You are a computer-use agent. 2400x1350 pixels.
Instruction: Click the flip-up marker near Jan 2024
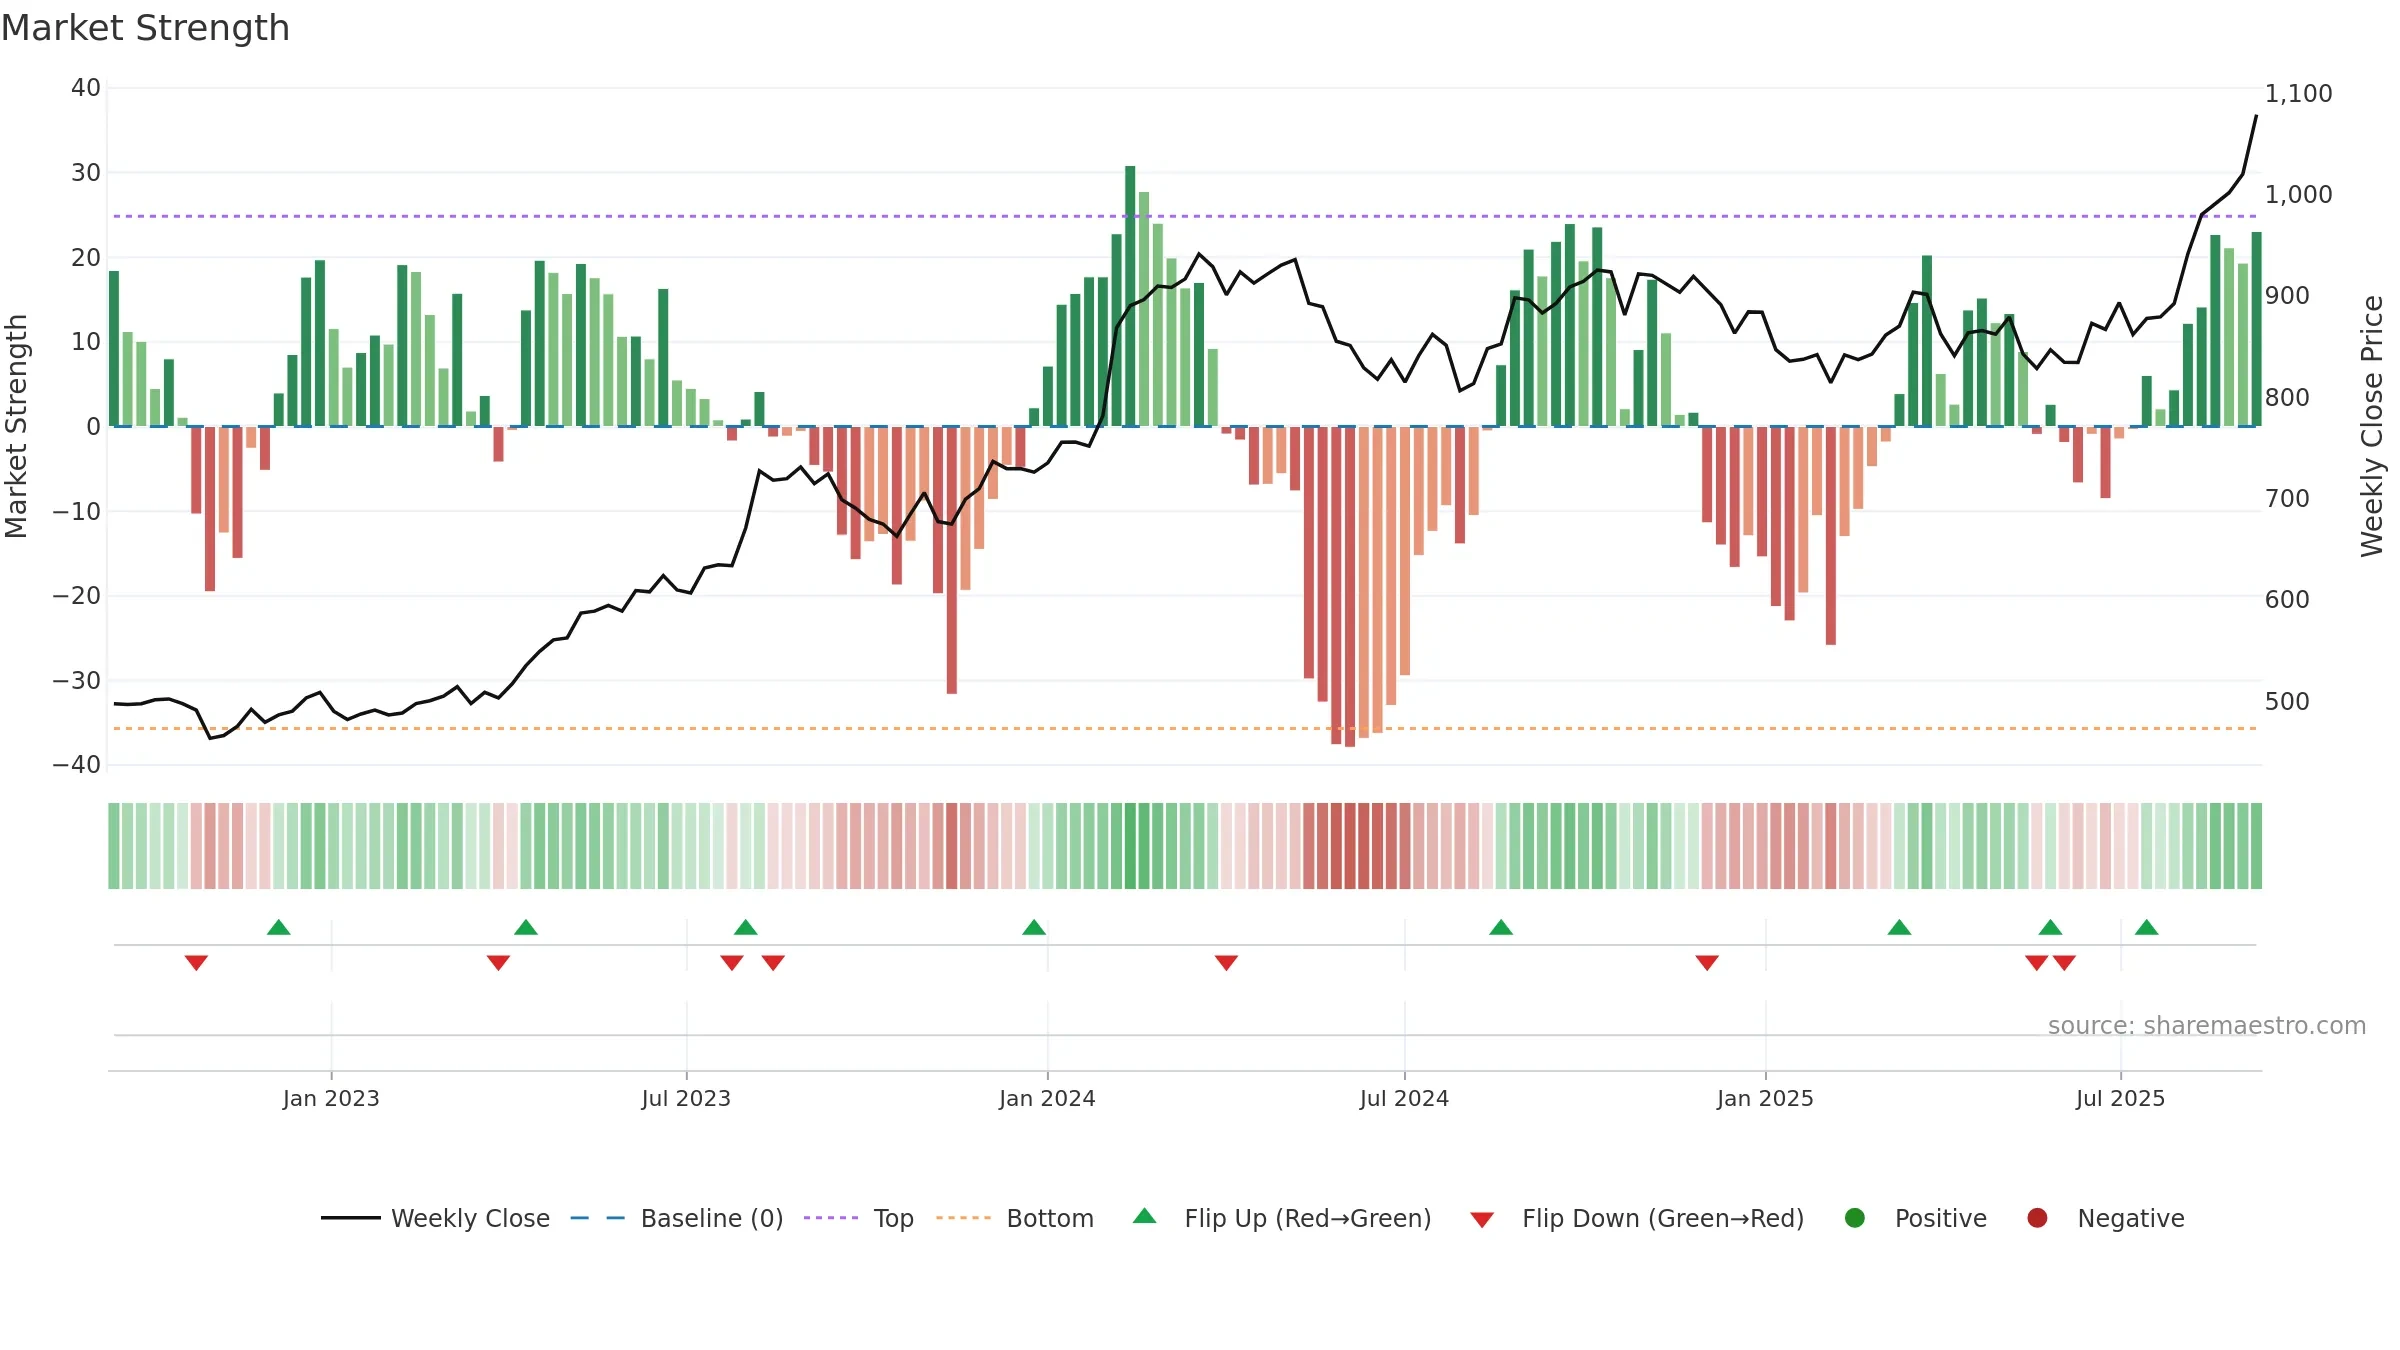tap(1034, 927)
